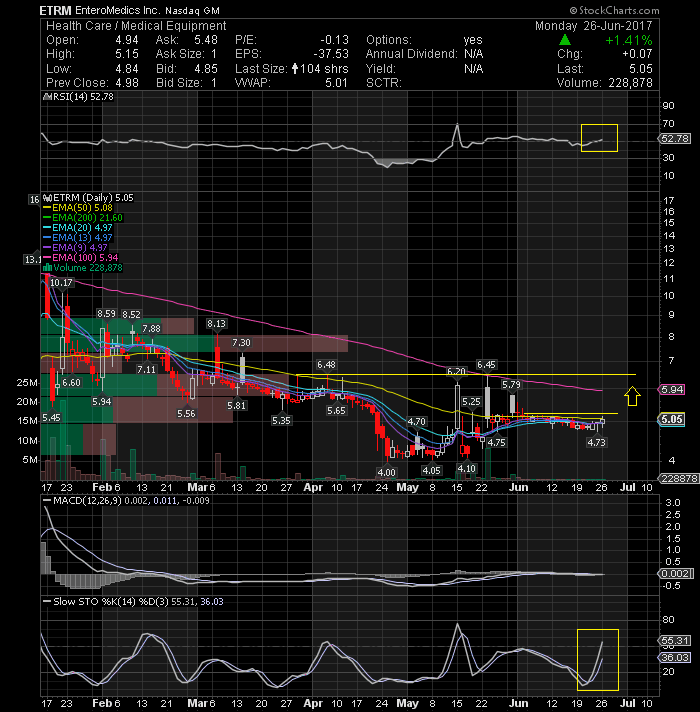The width and height of the screenshot is (700, 712).
Task: Click the 5.05 last price axis tag
Action: (x=671, y=420)
